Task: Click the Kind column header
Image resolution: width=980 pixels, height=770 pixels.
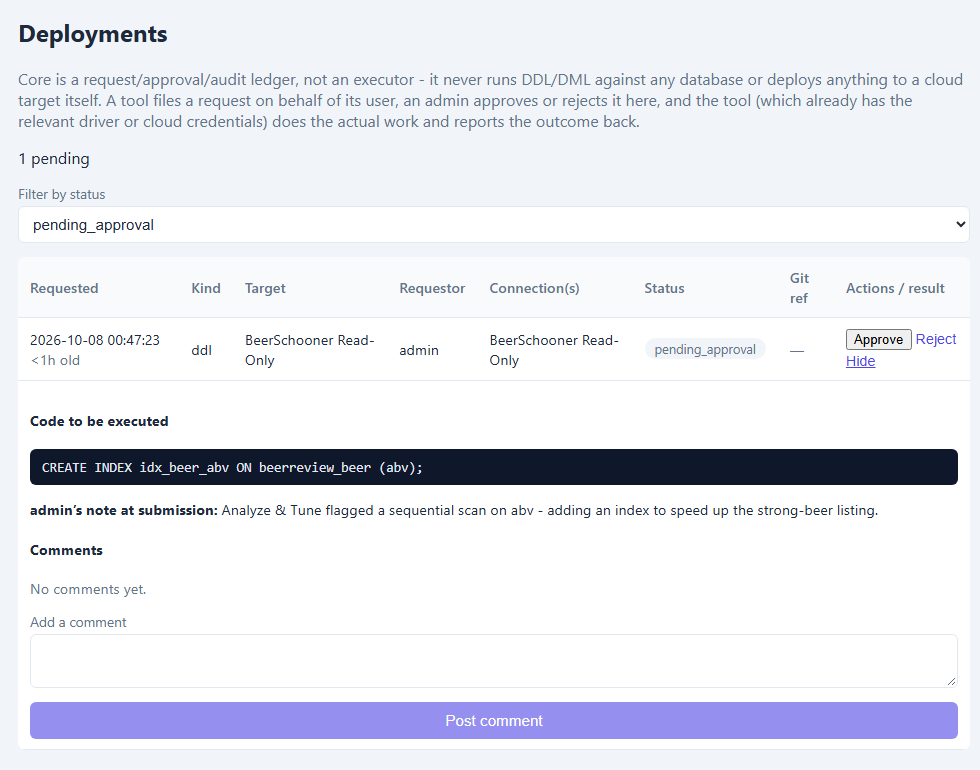Action: tap(206, 288)
